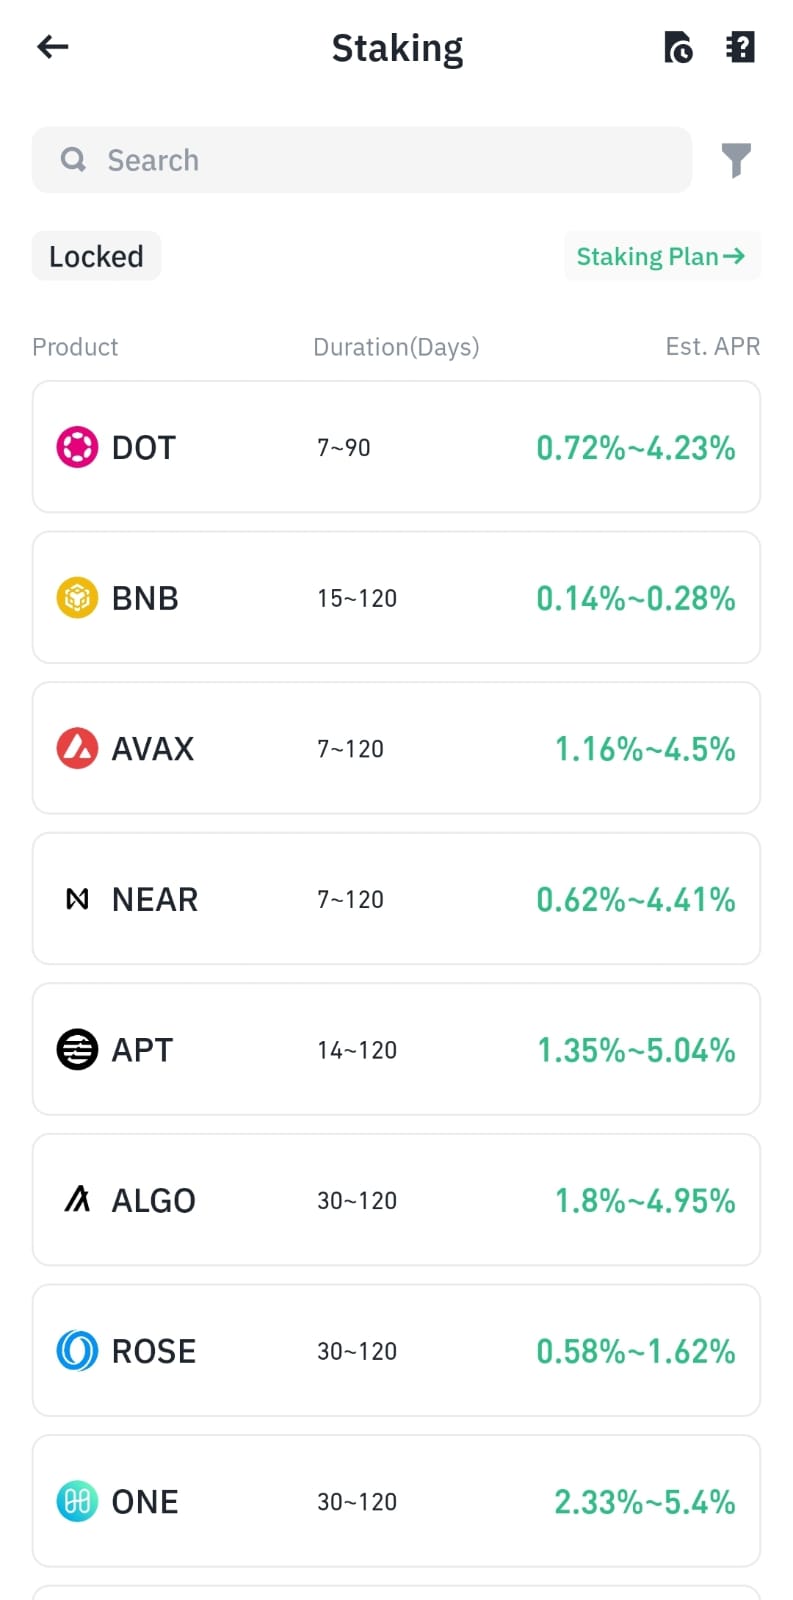Viewport: 793px width, 1600px height.
Task: Open staking history icon
Action: (x=678, y=47)
